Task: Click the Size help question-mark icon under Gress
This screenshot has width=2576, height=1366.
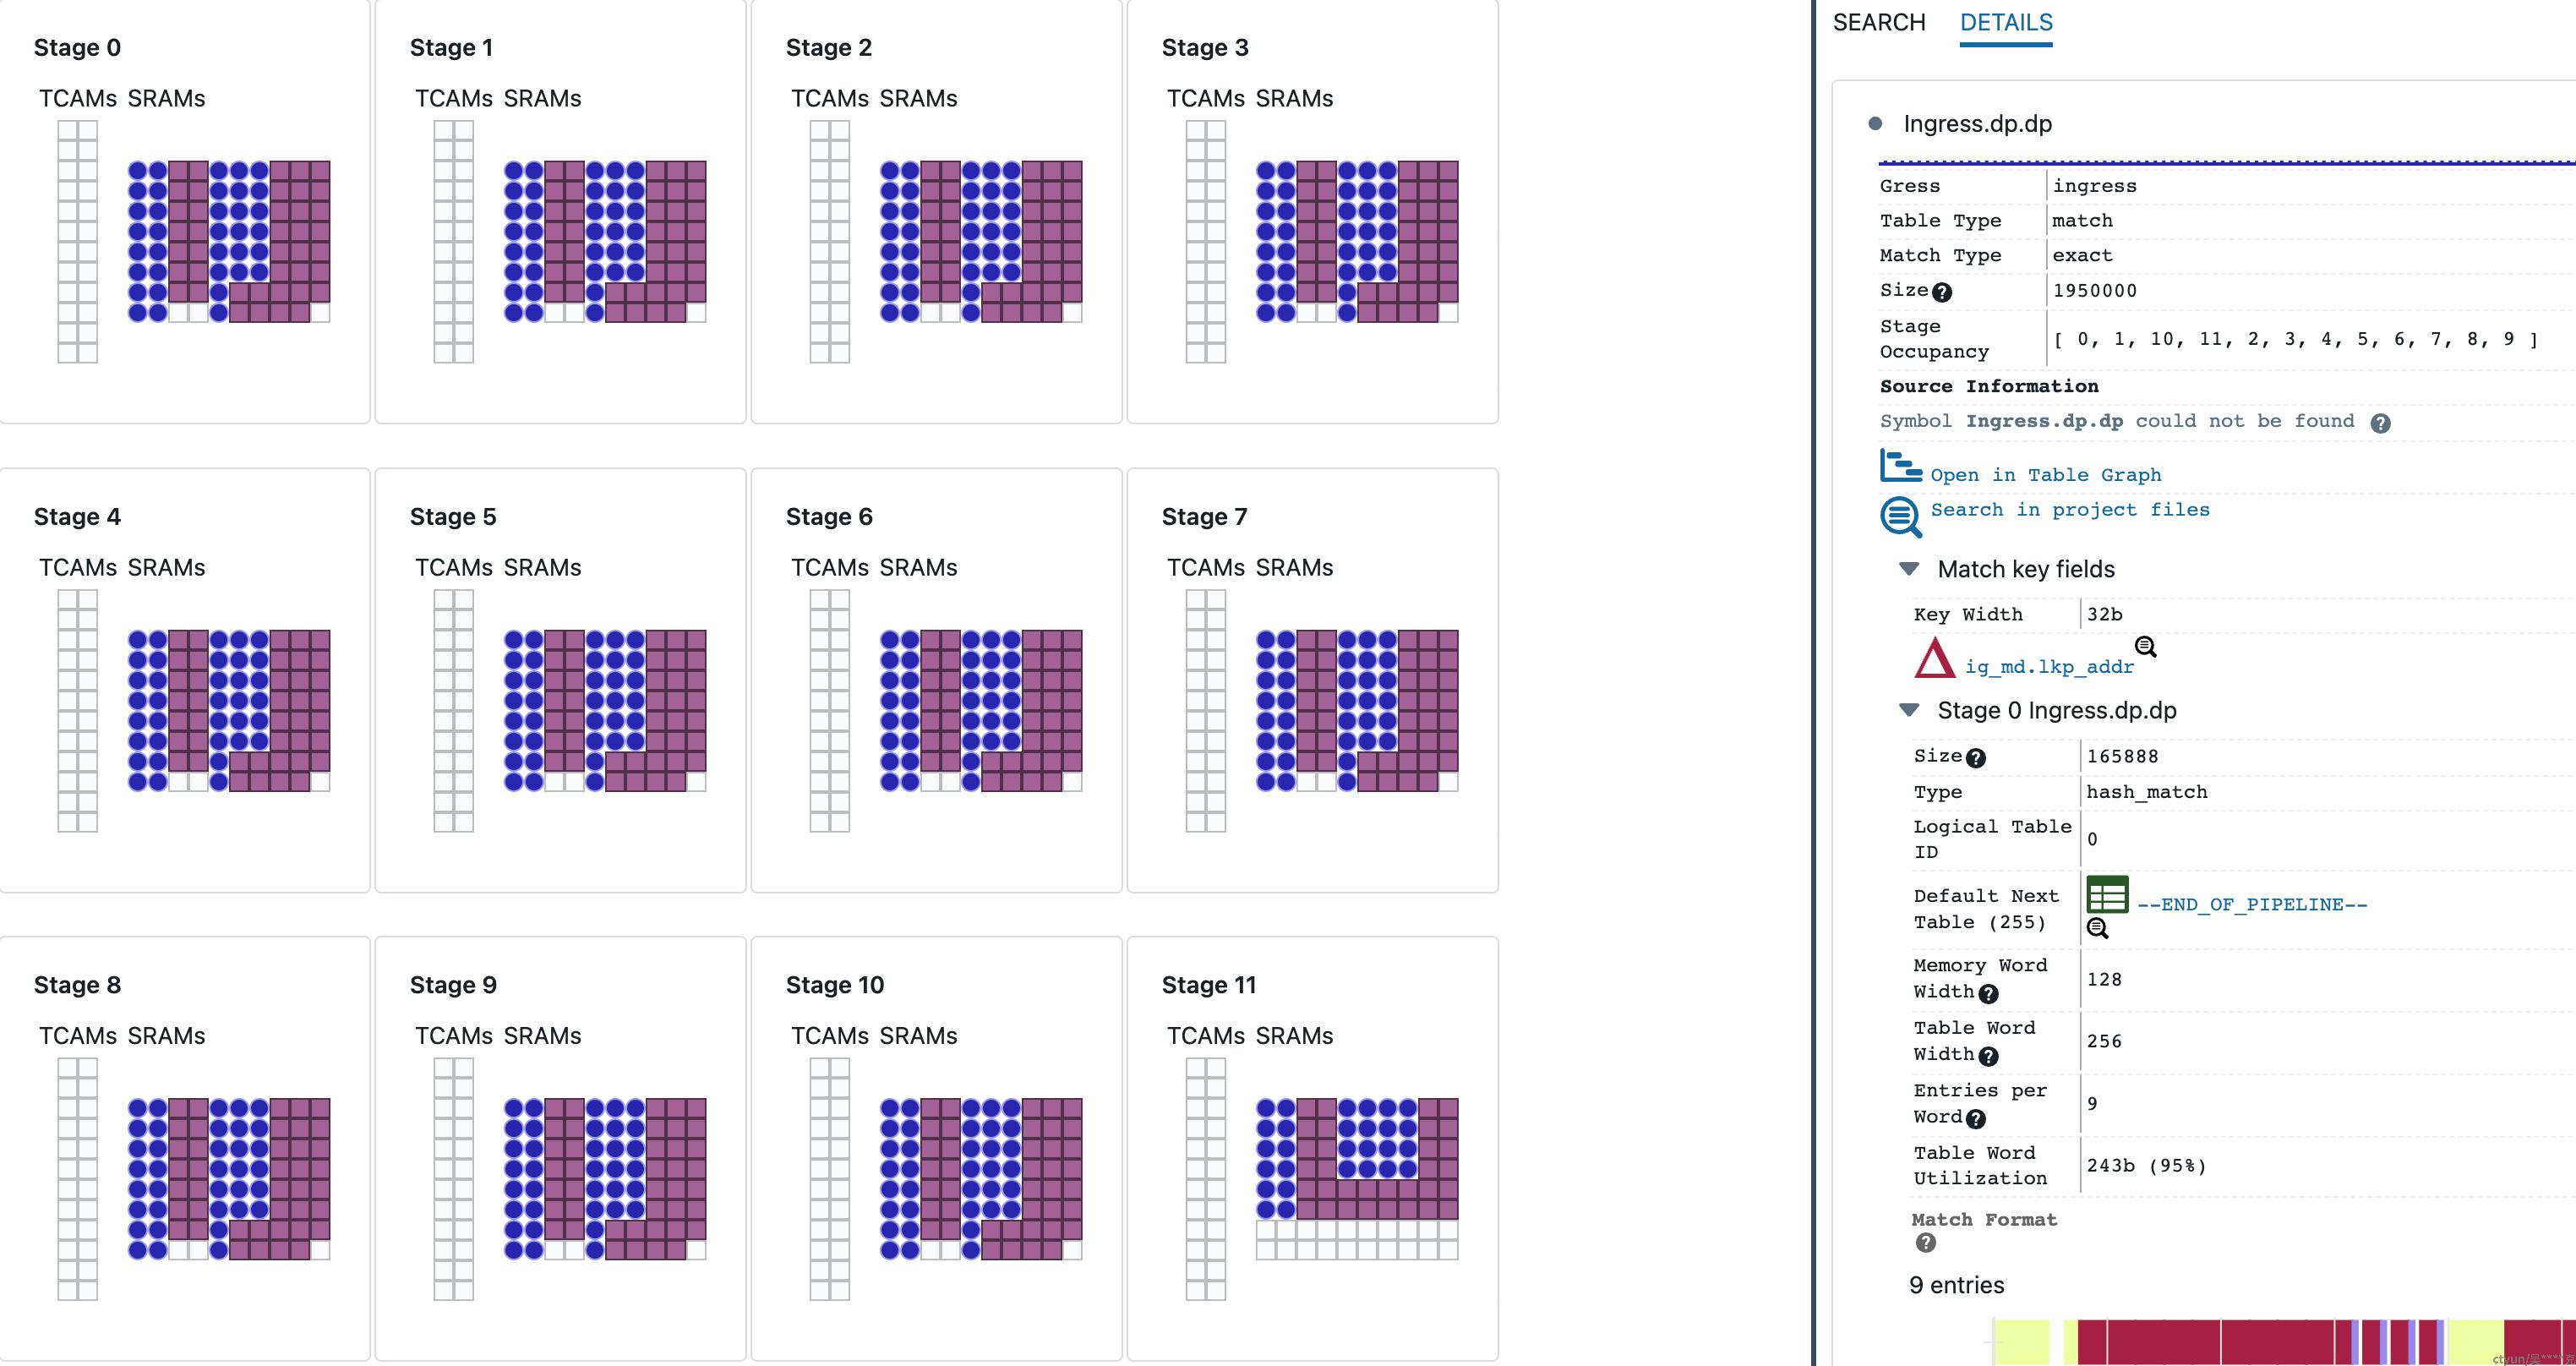Action: coord(1941,292)
